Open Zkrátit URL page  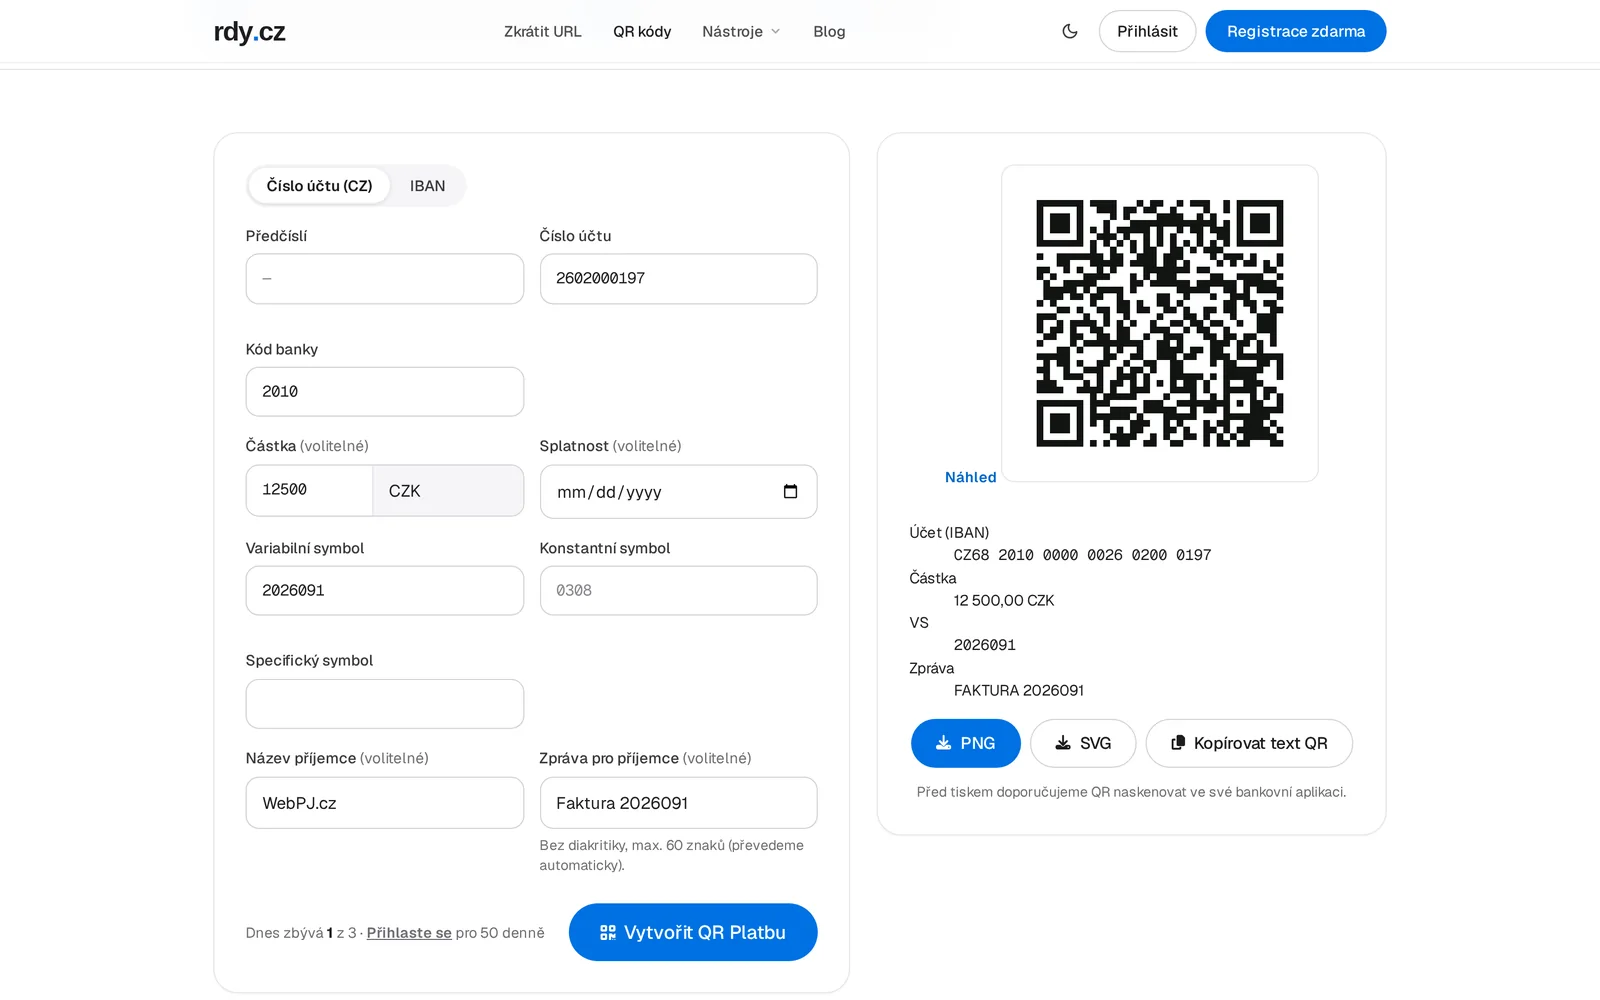542,32
